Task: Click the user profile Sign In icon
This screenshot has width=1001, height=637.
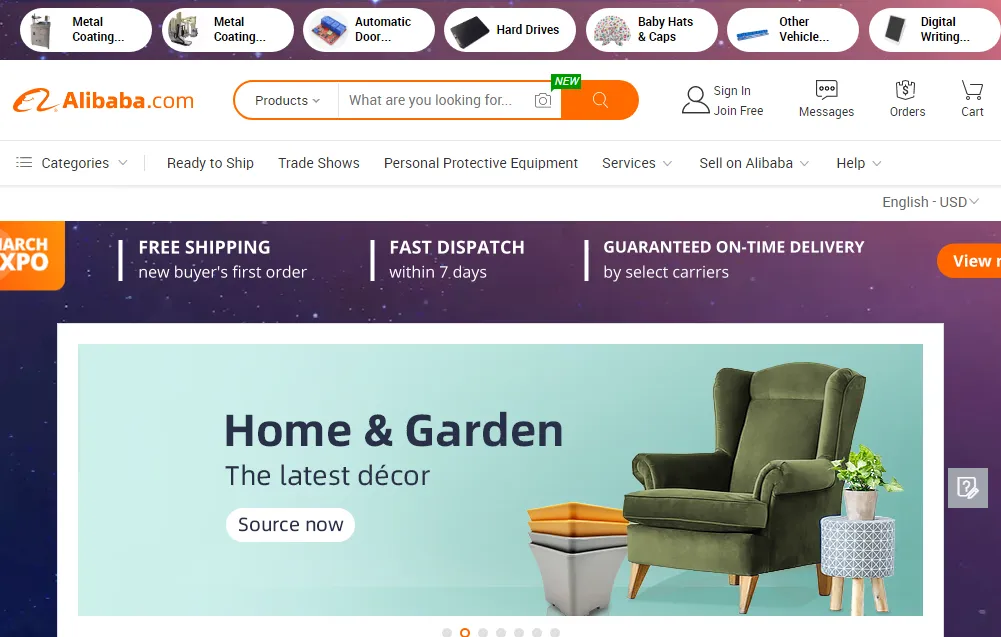Action: [695, 100]
